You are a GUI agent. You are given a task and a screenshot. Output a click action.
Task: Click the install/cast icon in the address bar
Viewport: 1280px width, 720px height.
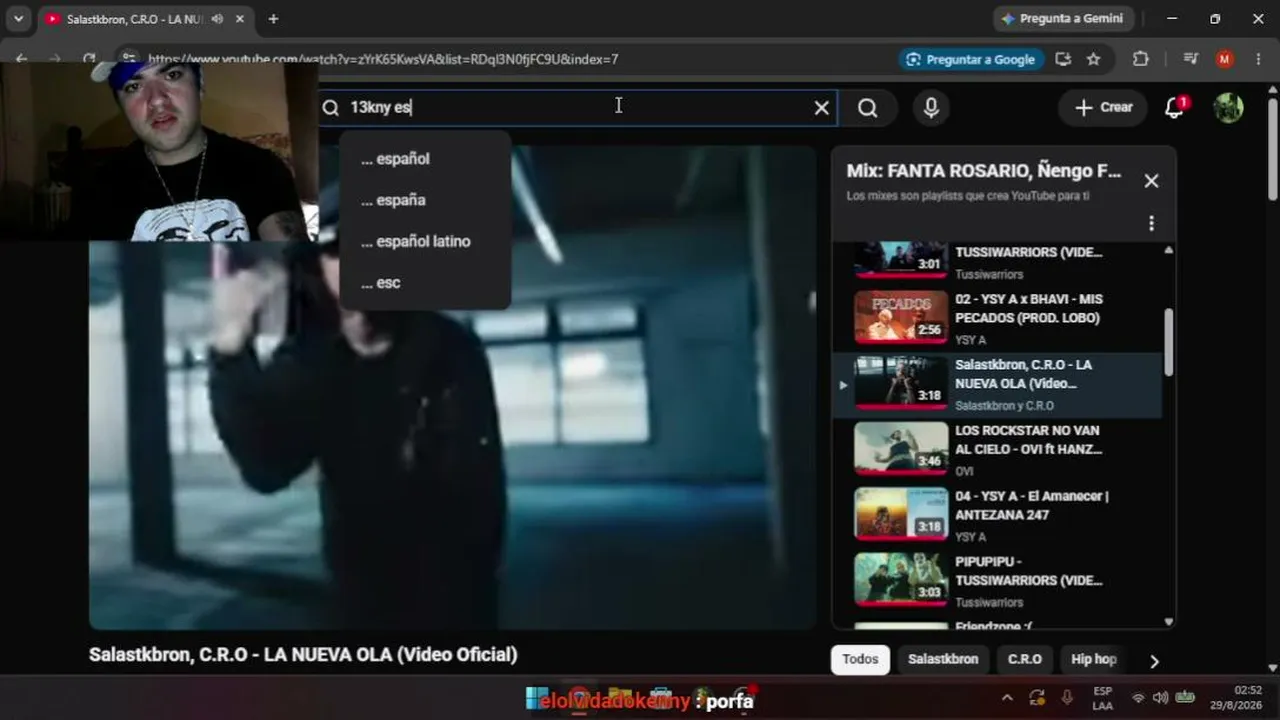tap(1063, 59)
